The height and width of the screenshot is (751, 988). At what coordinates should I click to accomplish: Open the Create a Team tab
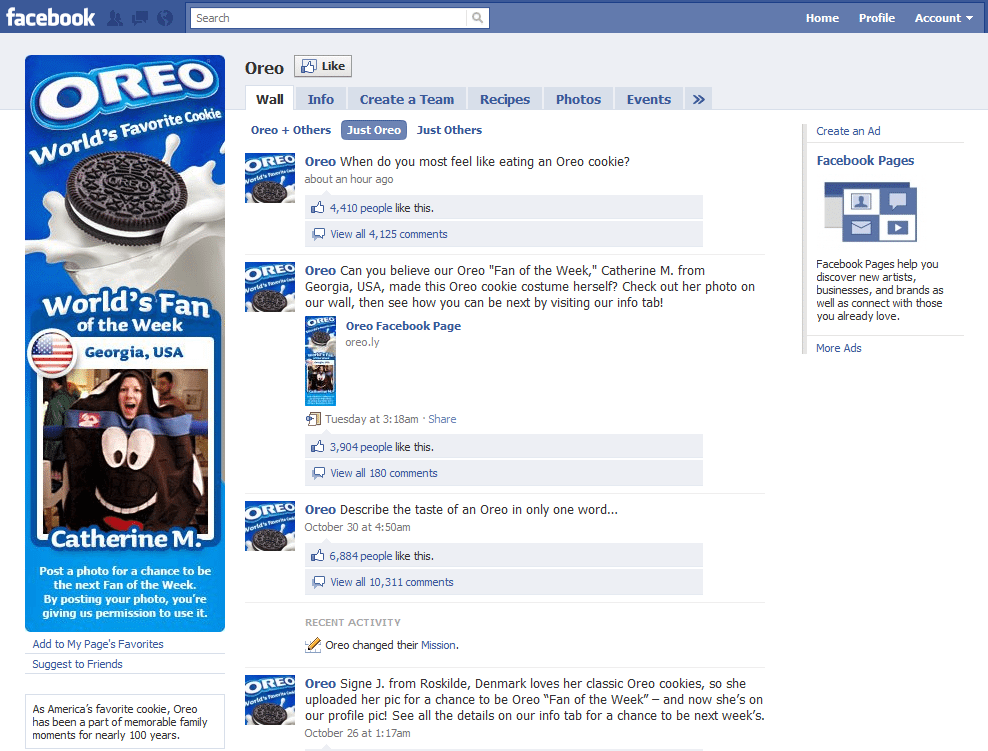[x=406, y=100]
